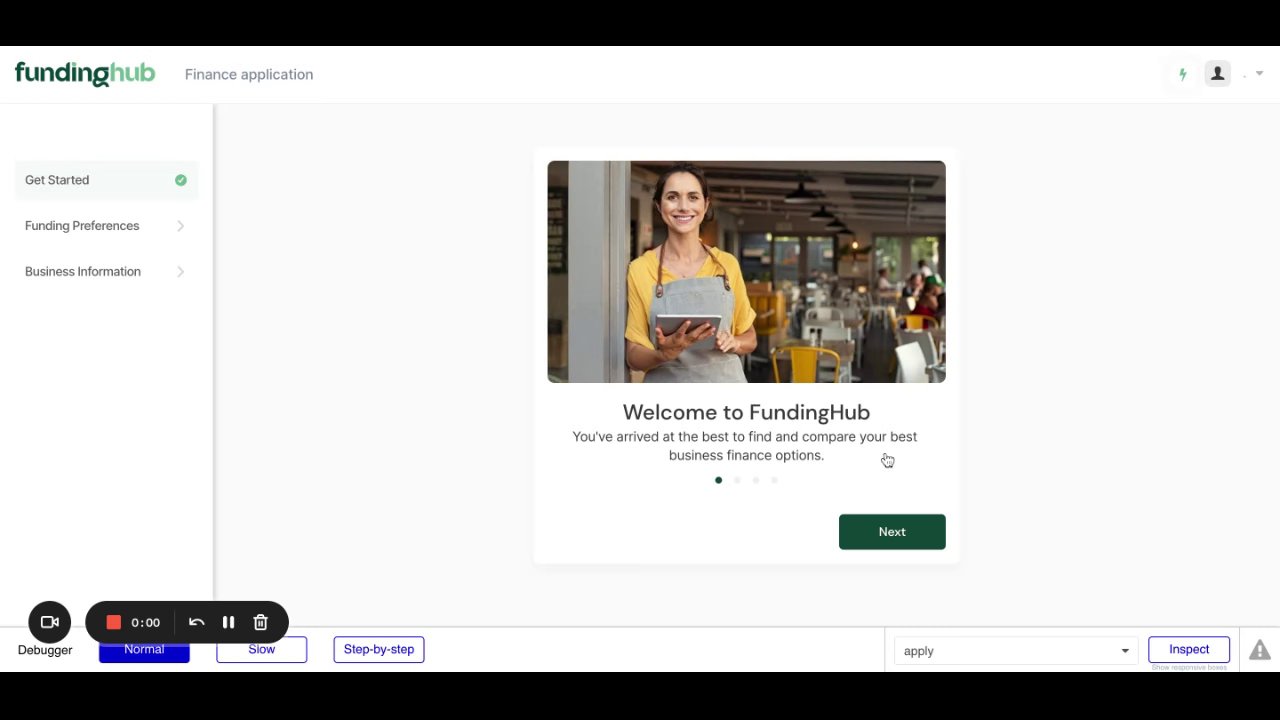The height and width of the screenshot is (720, 1280).
Task: Click the fundinghub logo
Action: (85, 74)
